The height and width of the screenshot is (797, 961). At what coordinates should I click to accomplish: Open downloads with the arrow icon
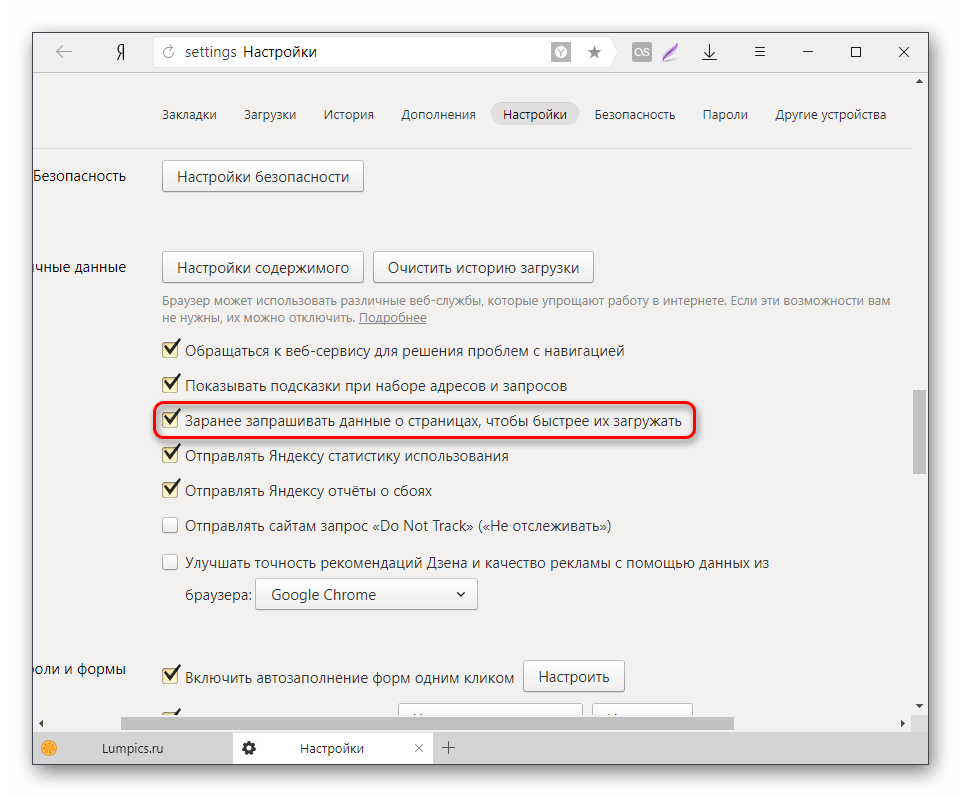pos(709,52)
